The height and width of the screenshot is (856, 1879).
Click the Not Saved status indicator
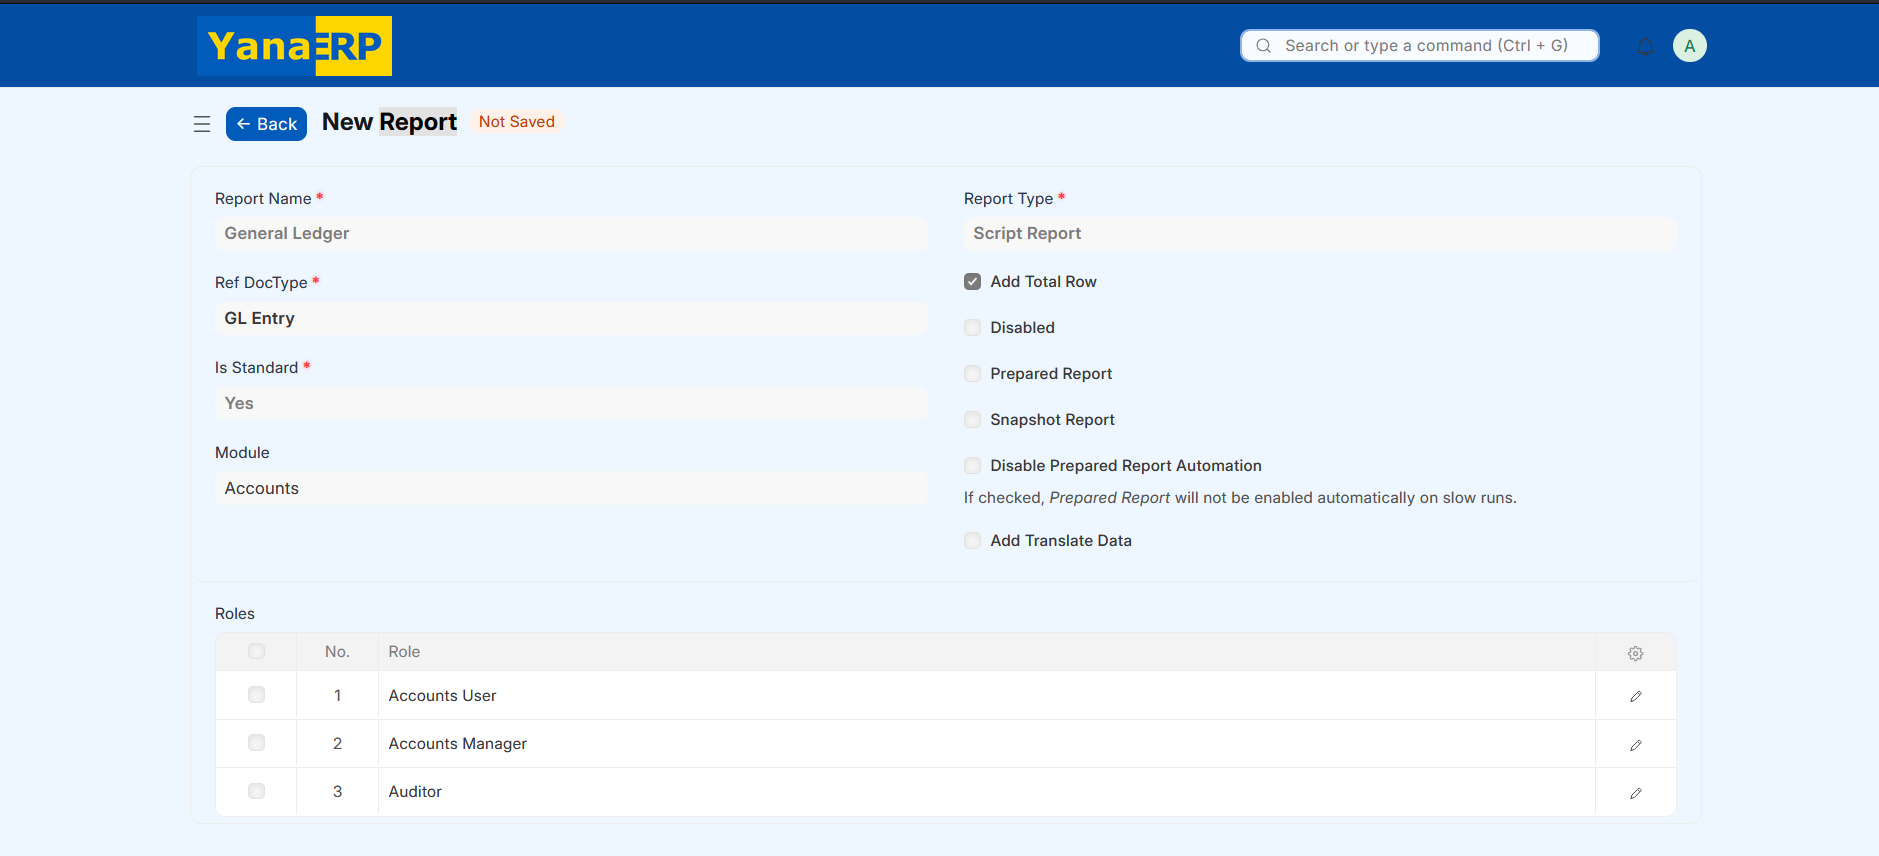(516, 122)
